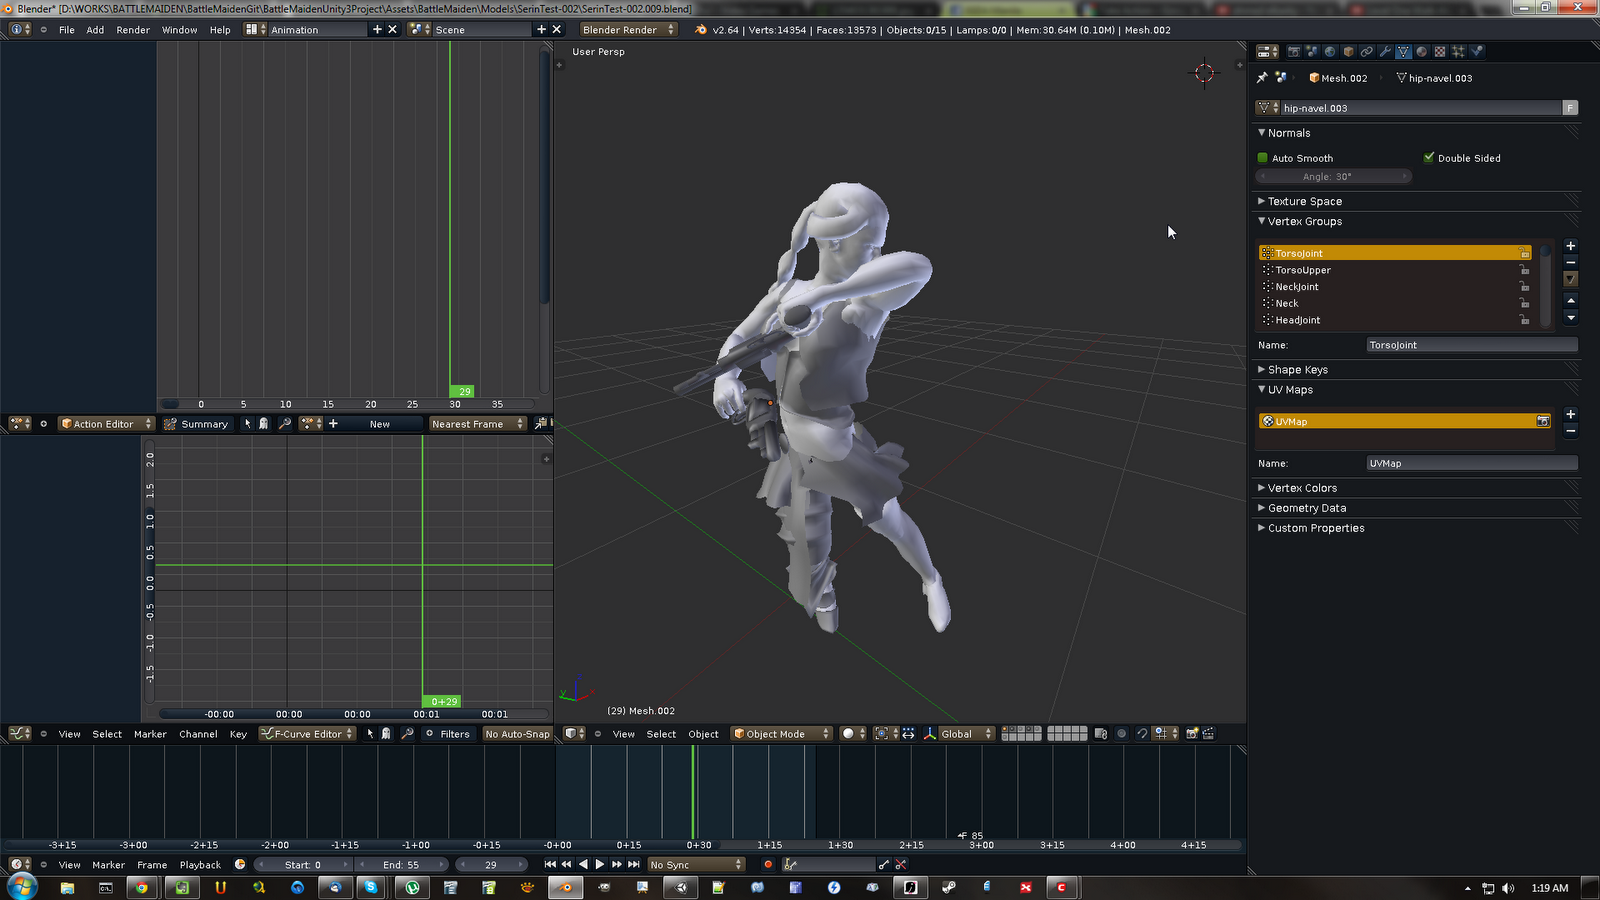Select the NeckJoint vertex group

point(1297,287)
